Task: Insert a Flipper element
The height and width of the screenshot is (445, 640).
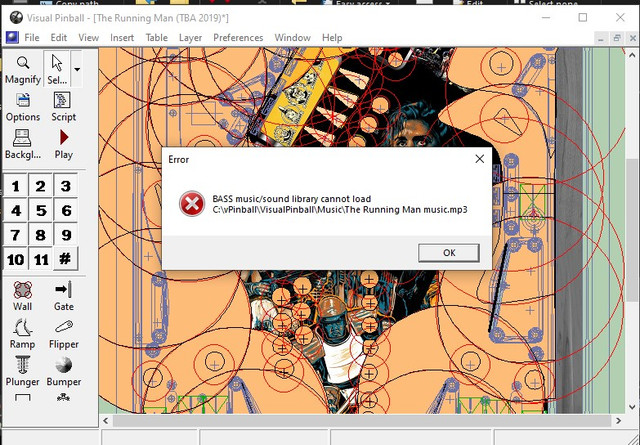Action: coord(63,334)
